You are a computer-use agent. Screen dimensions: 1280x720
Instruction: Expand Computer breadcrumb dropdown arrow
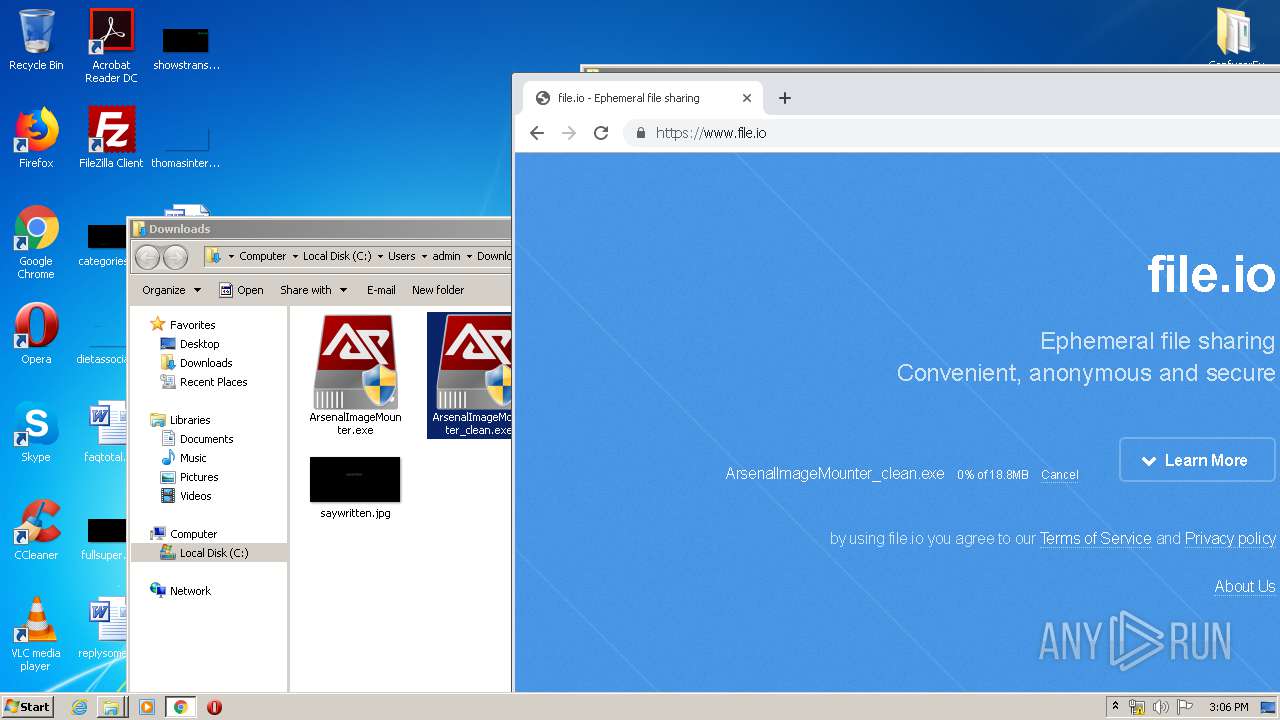pos(295,257)
